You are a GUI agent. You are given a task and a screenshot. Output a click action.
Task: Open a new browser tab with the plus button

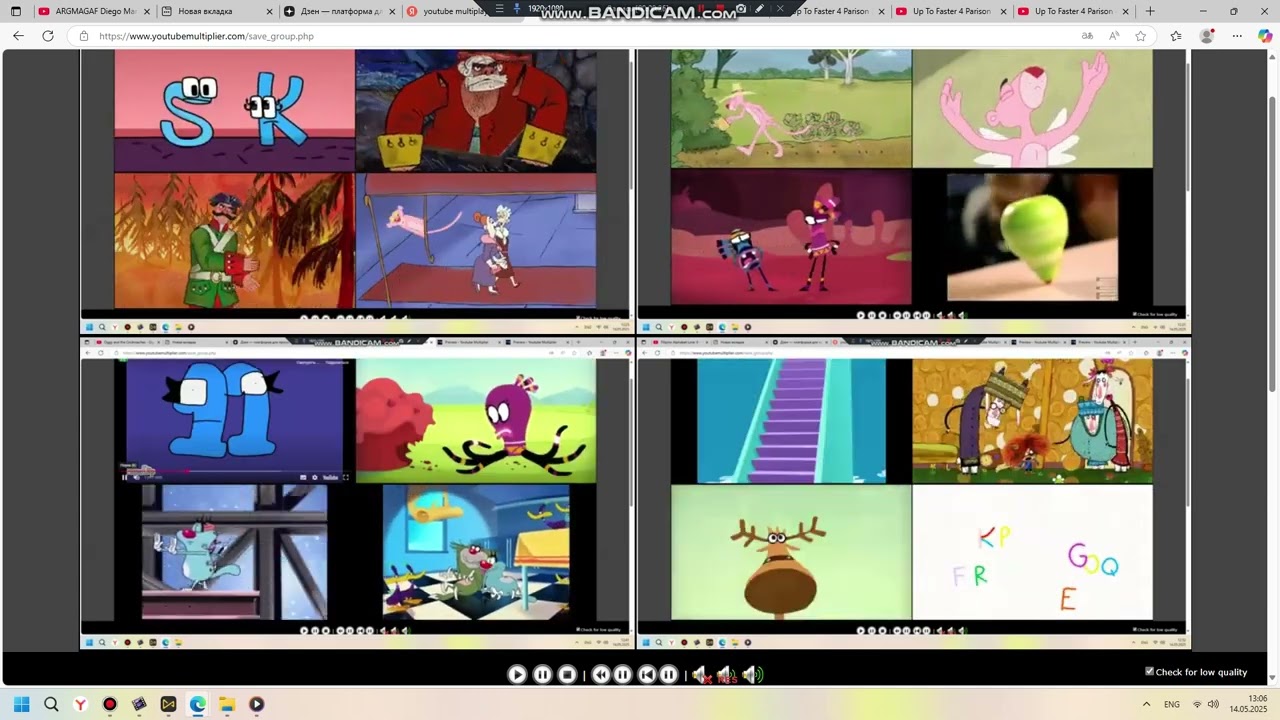[x=1150, y=11]
